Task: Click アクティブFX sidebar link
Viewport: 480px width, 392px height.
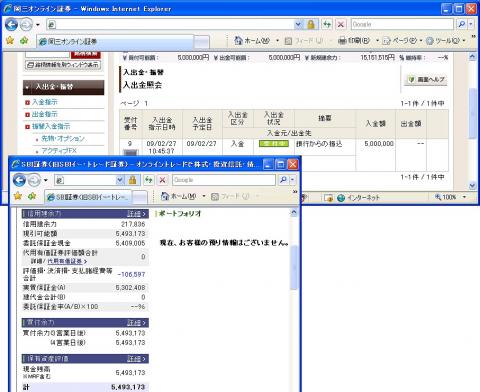Action: click(59, 151)
